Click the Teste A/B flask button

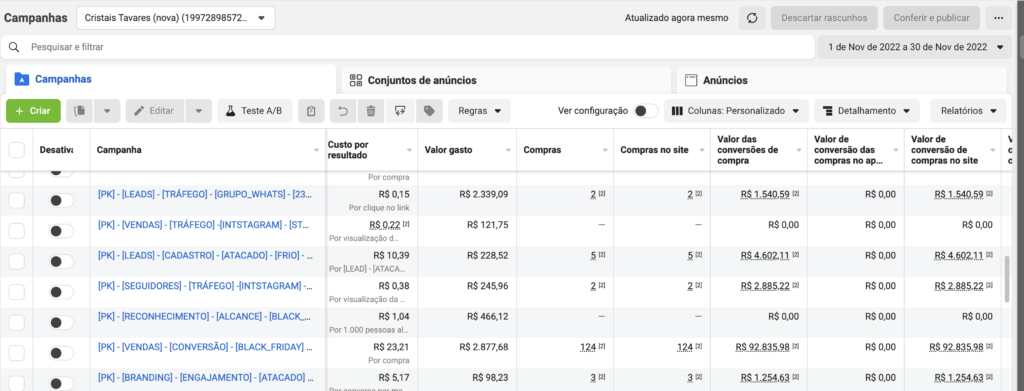click(255, 111)
